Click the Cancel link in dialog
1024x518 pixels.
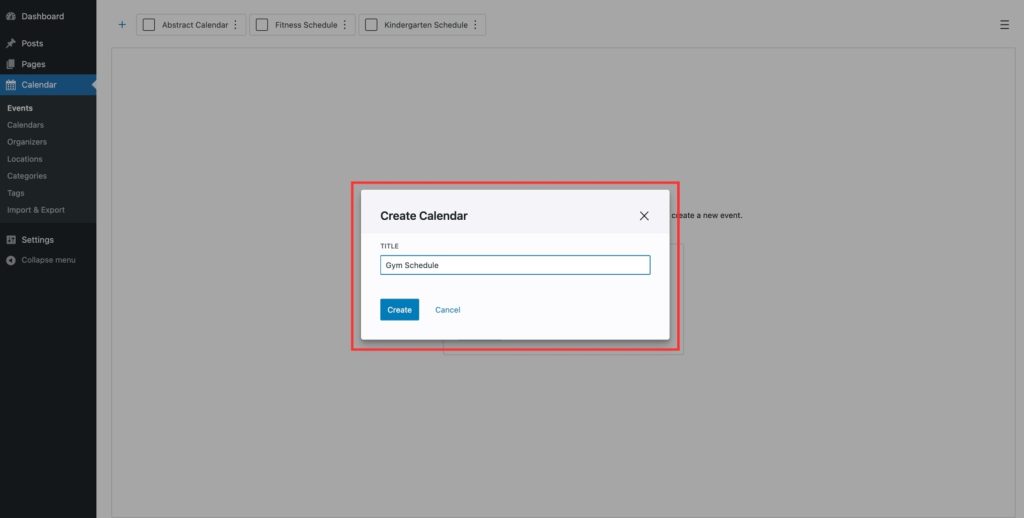click(447, 310)
